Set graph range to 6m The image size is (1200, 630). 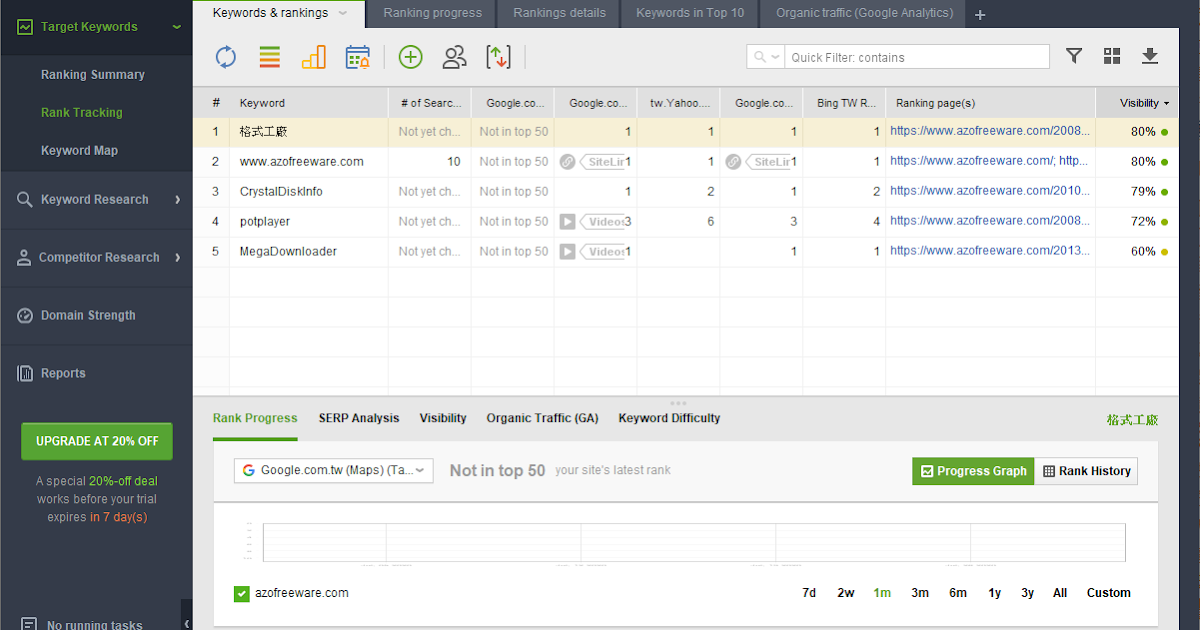(x=958, y=593)
